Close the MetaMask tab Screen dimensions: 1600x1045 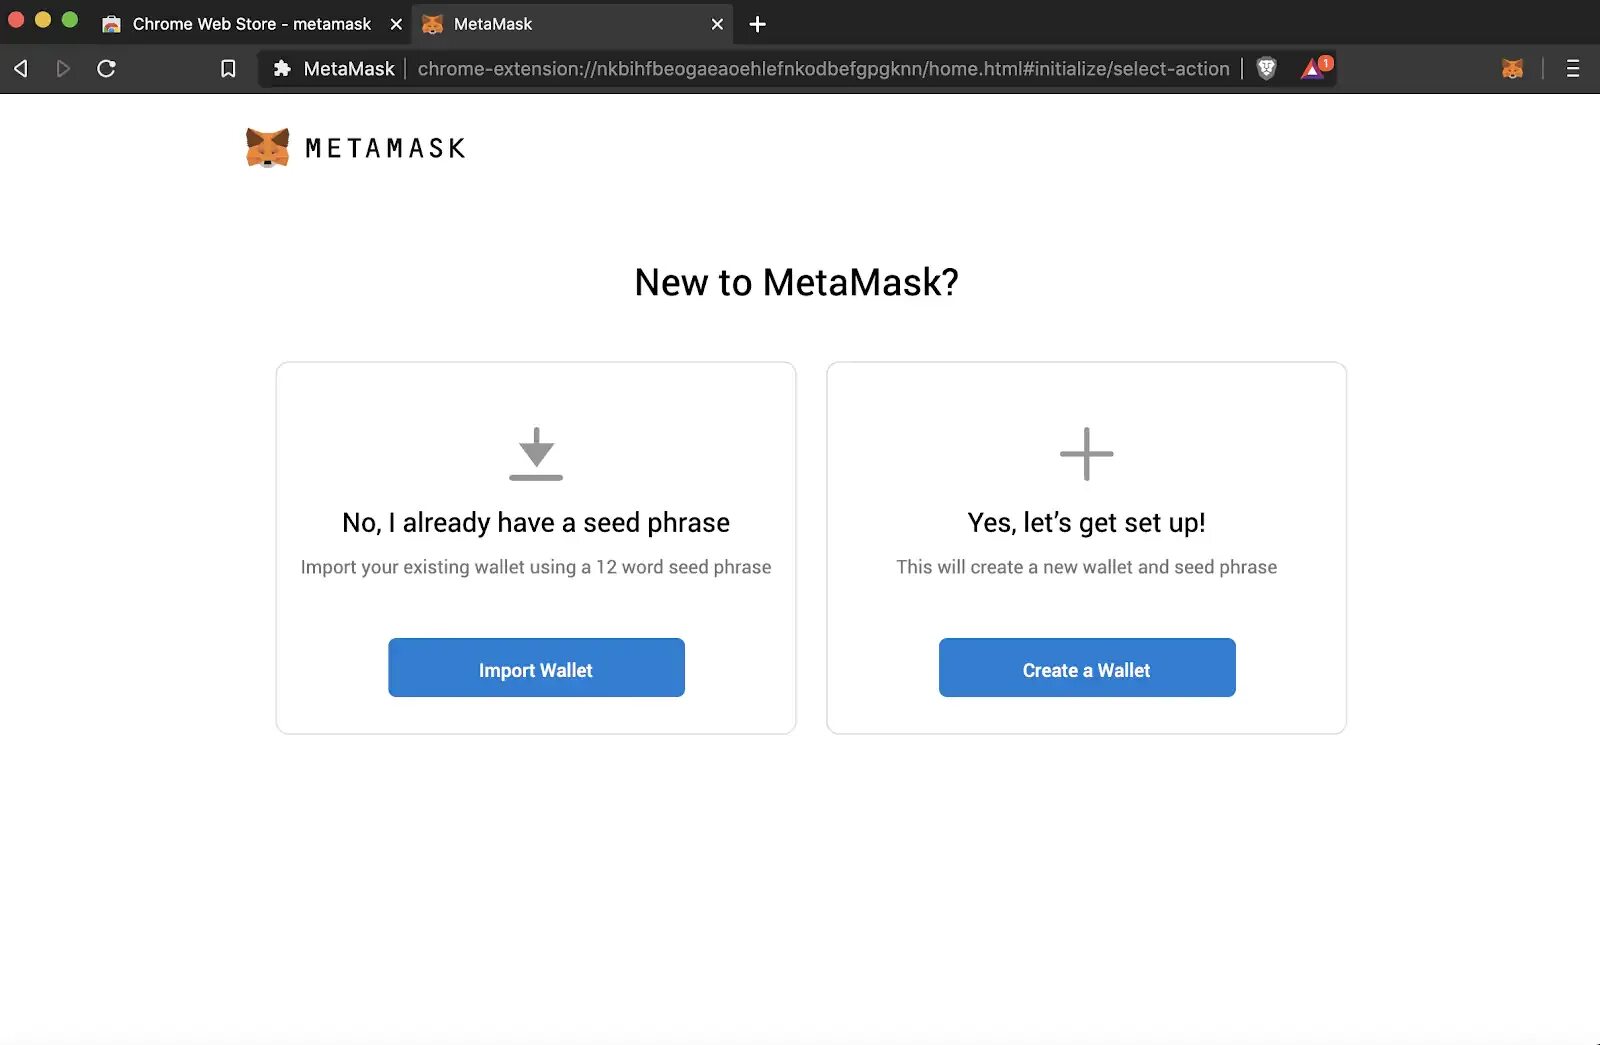[717, 24]
